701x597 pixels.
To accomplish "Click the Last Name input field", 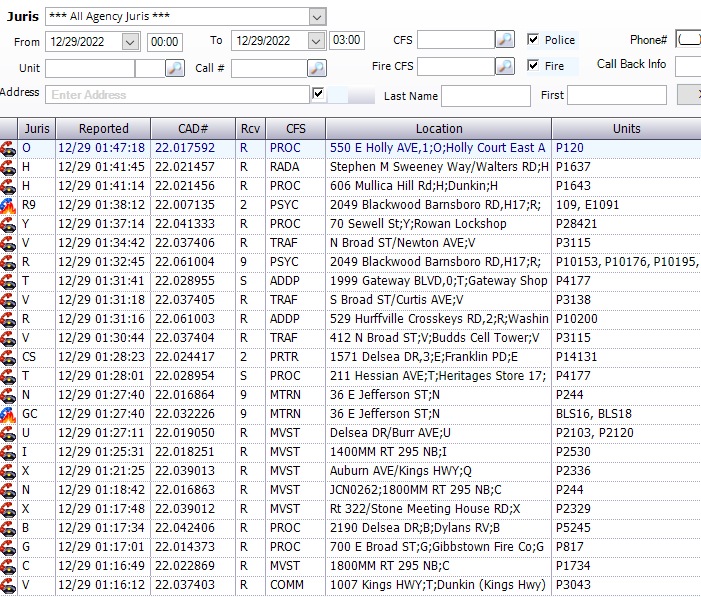I will [486, 96].
